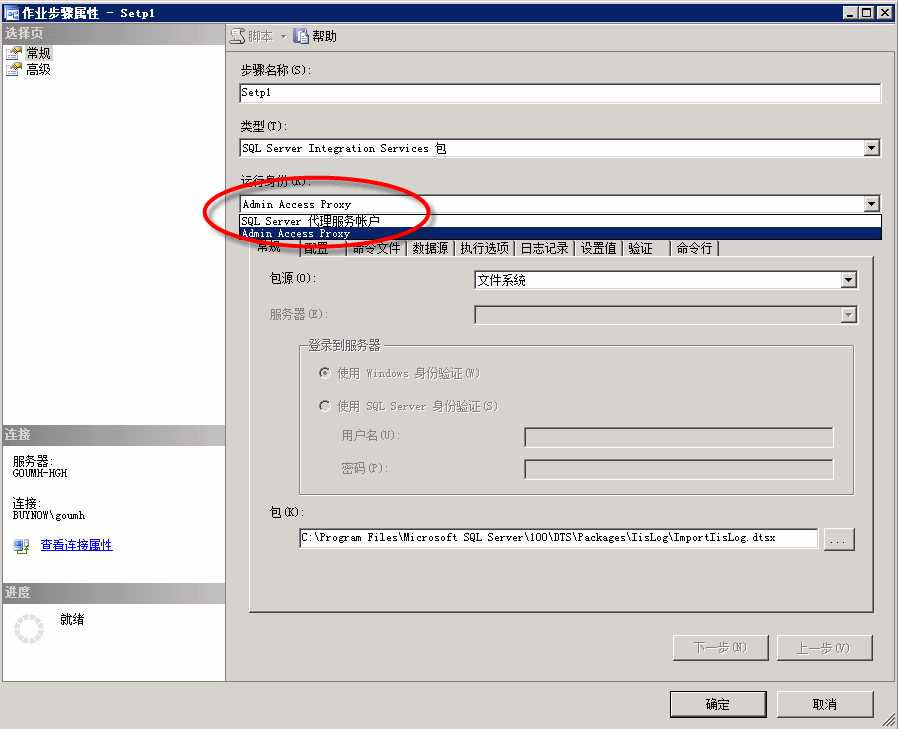Image resolution: width=898 pixels, height=729 pixels.
Task: Open the disabled 服务器 dropdown arrow
Action: [849, 314]
